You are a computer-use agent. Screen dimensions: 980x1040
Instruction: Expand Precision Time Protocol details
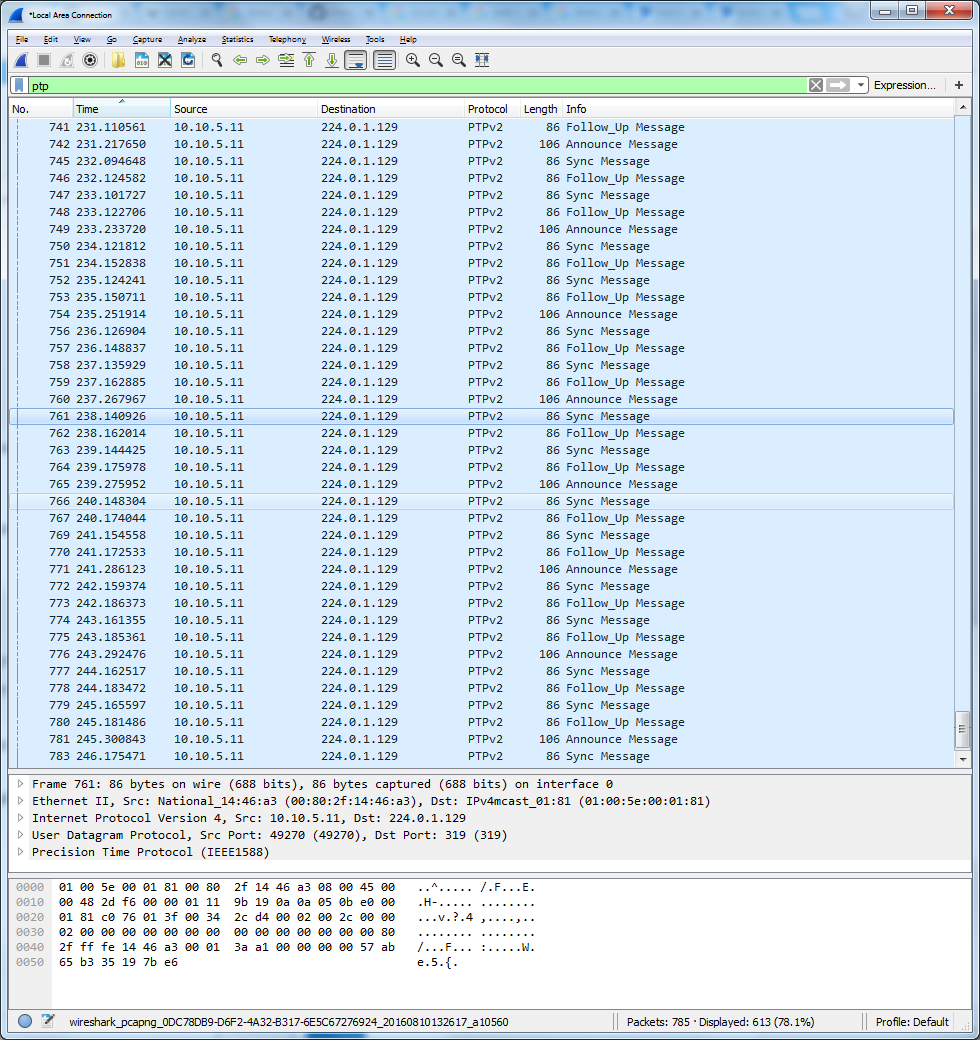click(21, 852)
